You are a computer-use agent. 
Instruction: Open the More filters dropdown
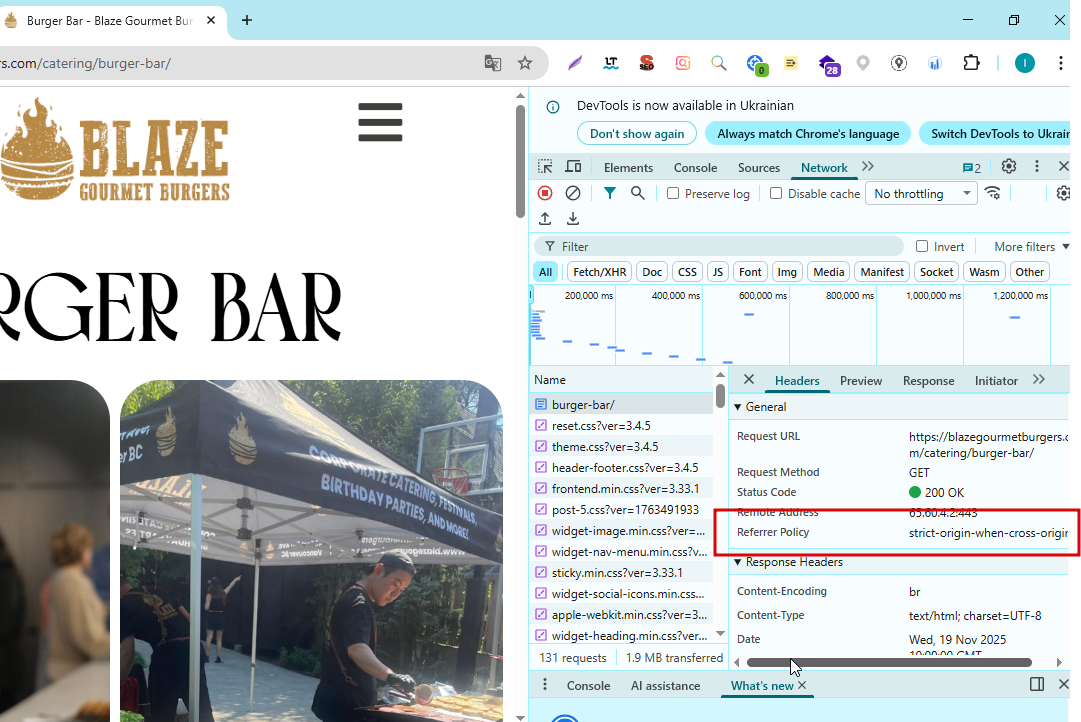click(1031, 246)
